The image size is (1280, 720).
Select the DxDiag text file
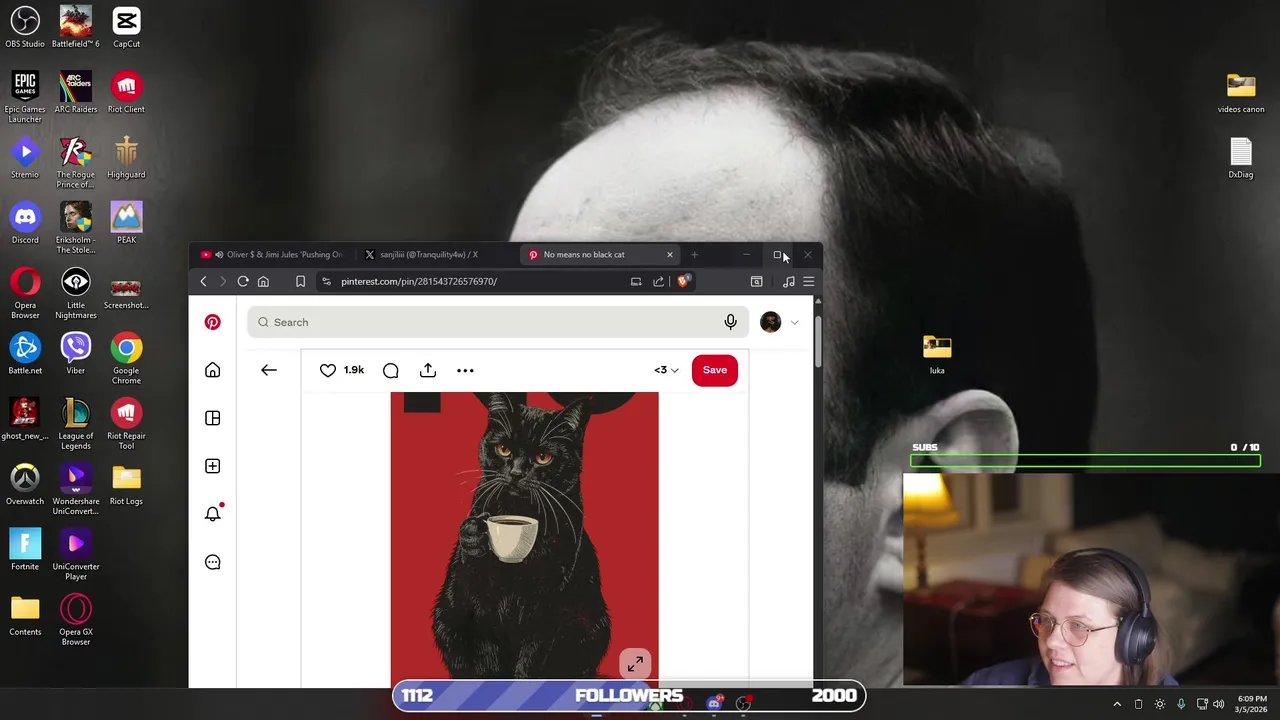coord(1241,157)
